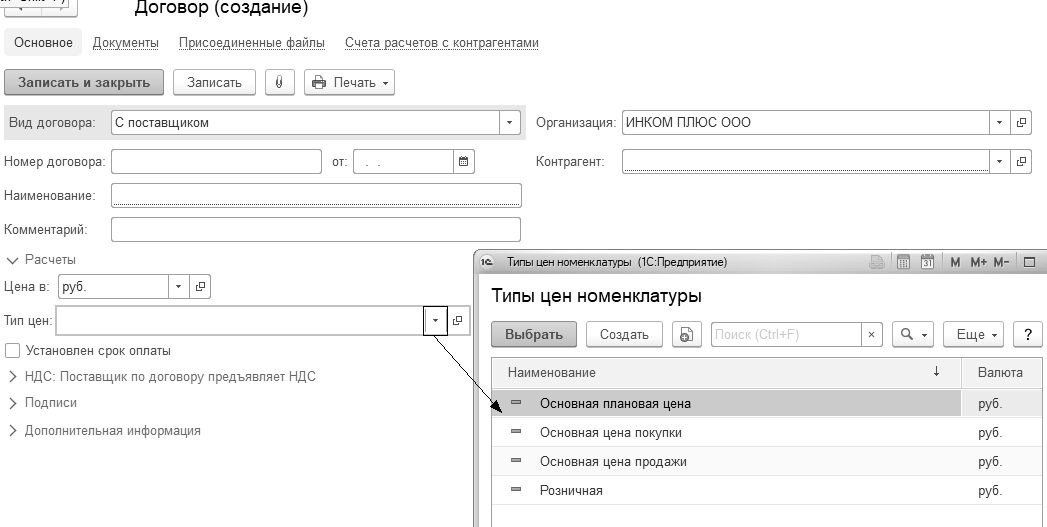This screenshot has width=1047, height=527.
Task: Click the Наименование input field
Action: 316,196
